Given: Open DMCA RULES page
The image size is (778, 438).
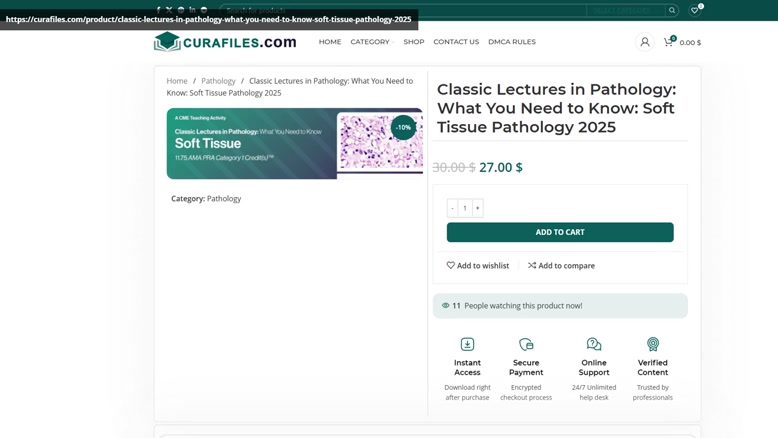Looking at the screenshot, I should pos(512,42).
